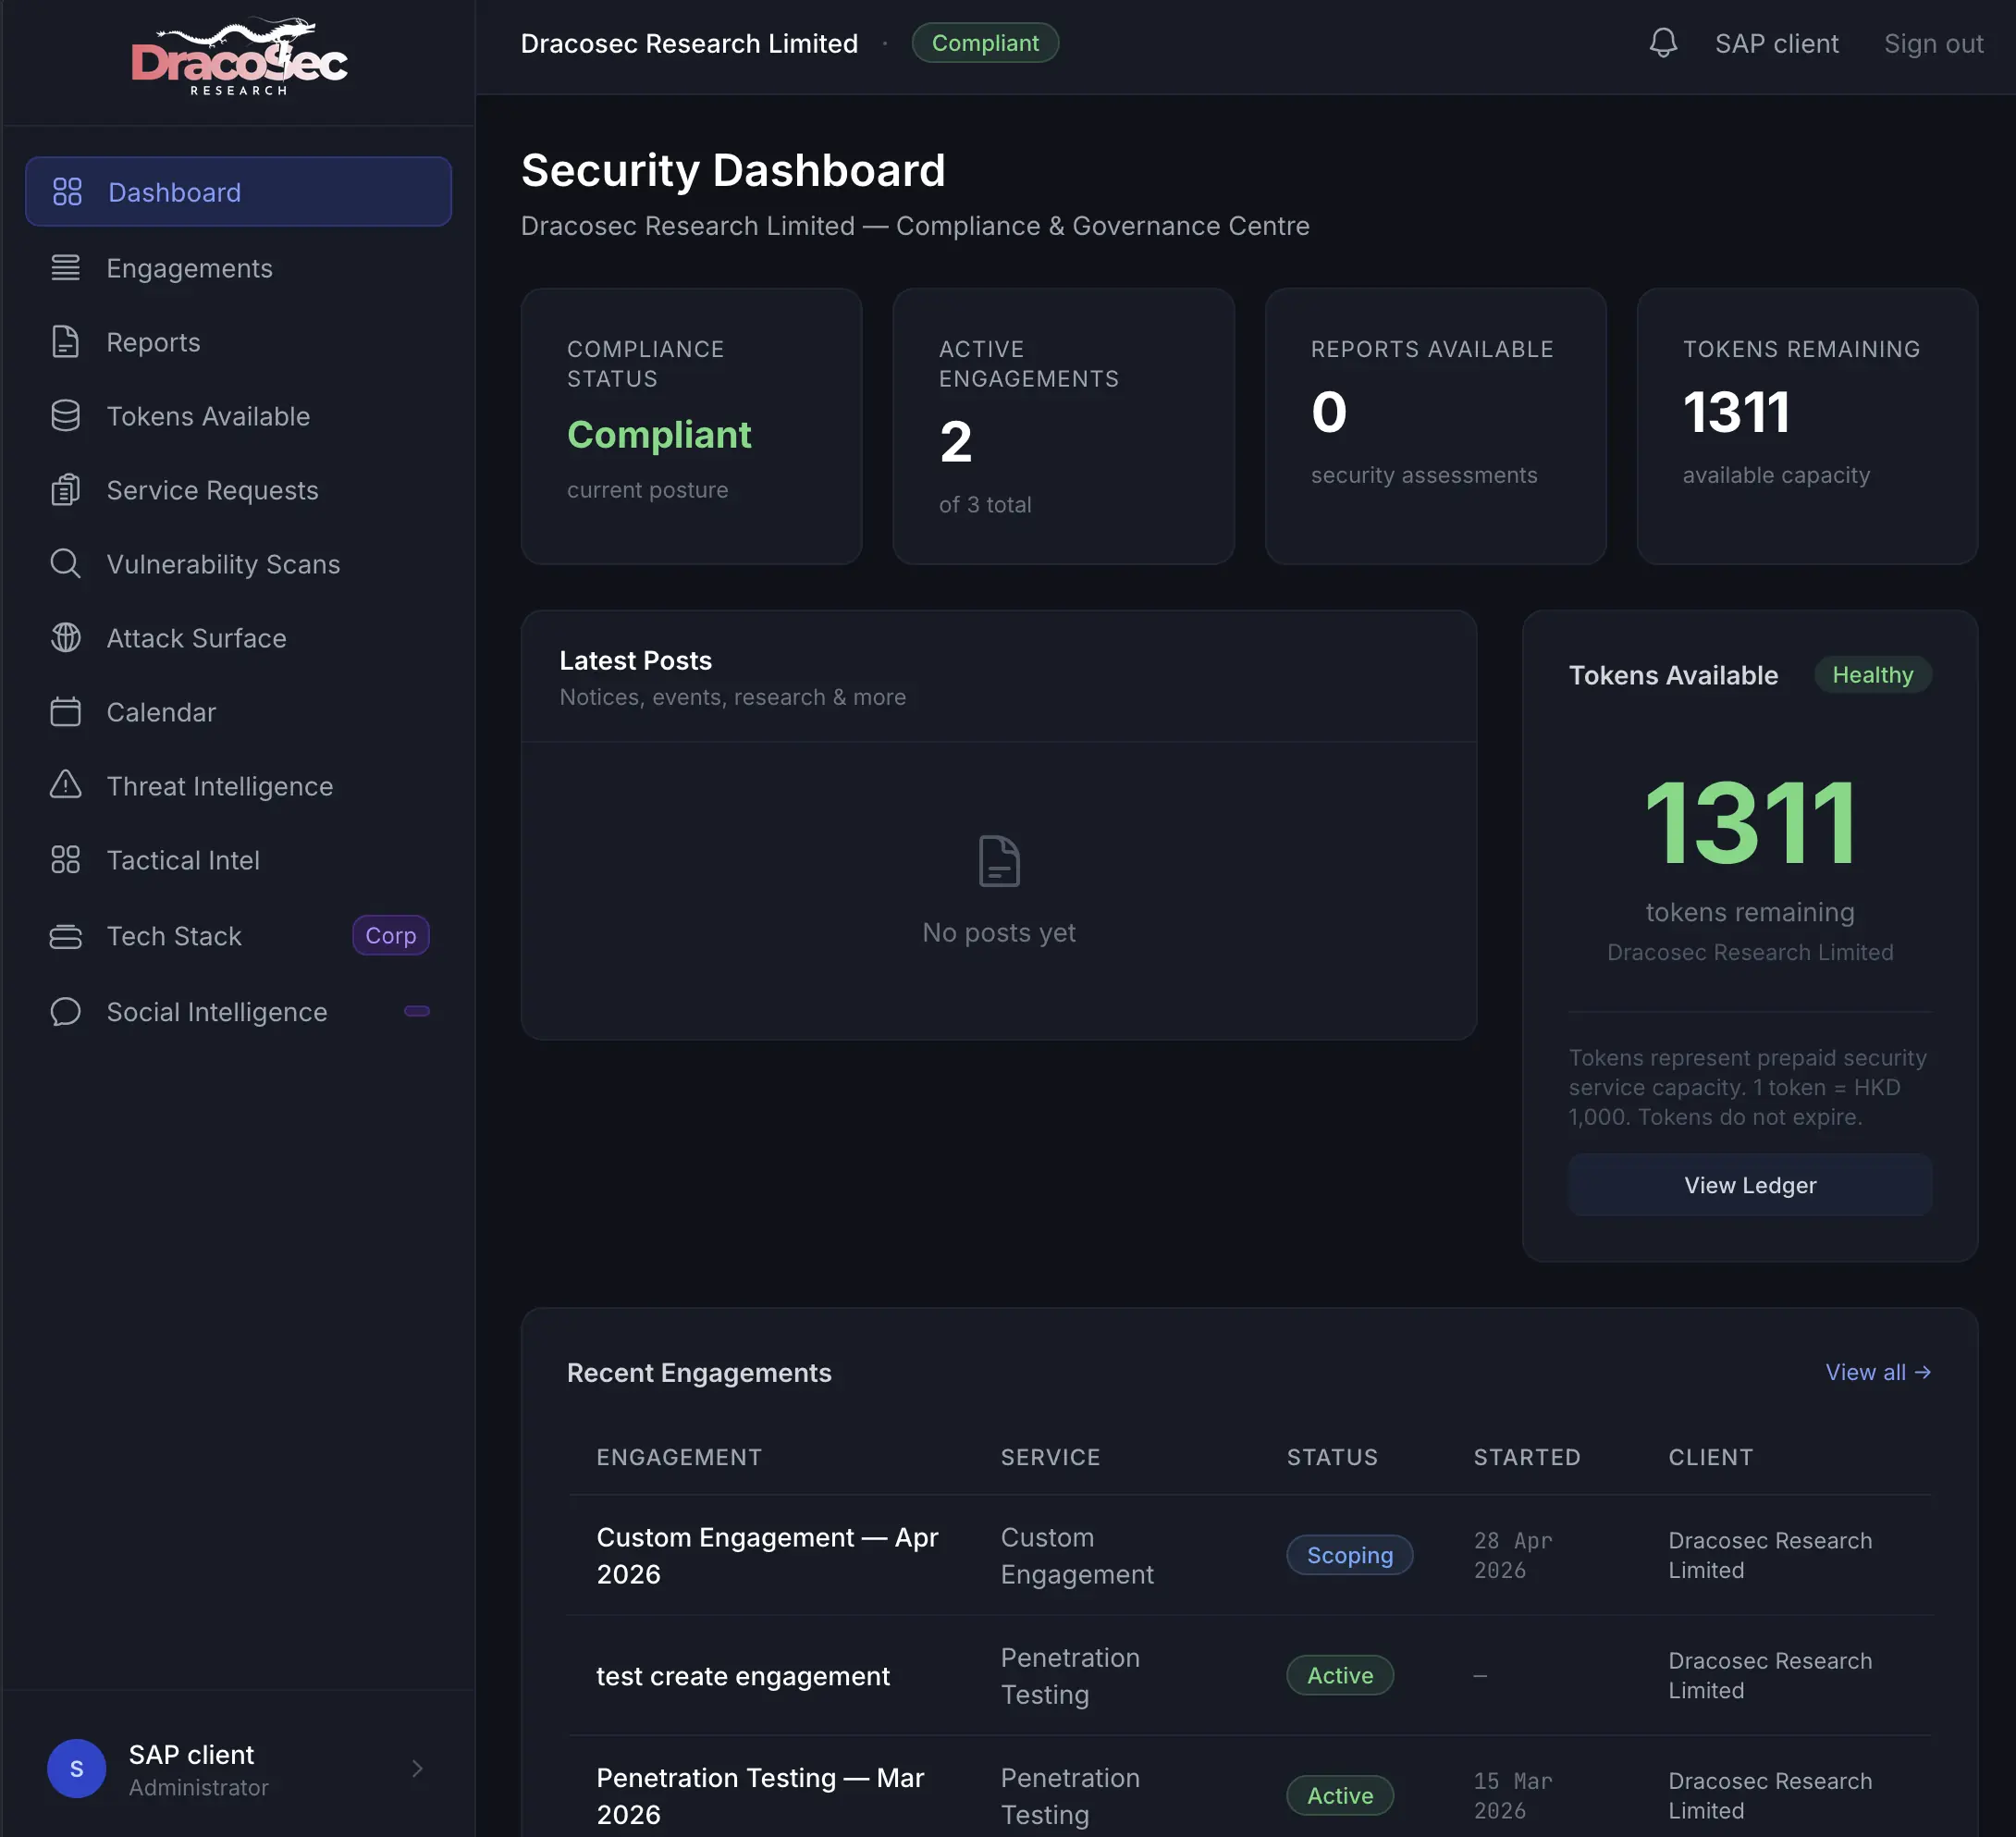Click the Calendar icon in sidebar
Image resolution: width=2016 pixels, height=1837 pixels.
click(x=66, y=711)
